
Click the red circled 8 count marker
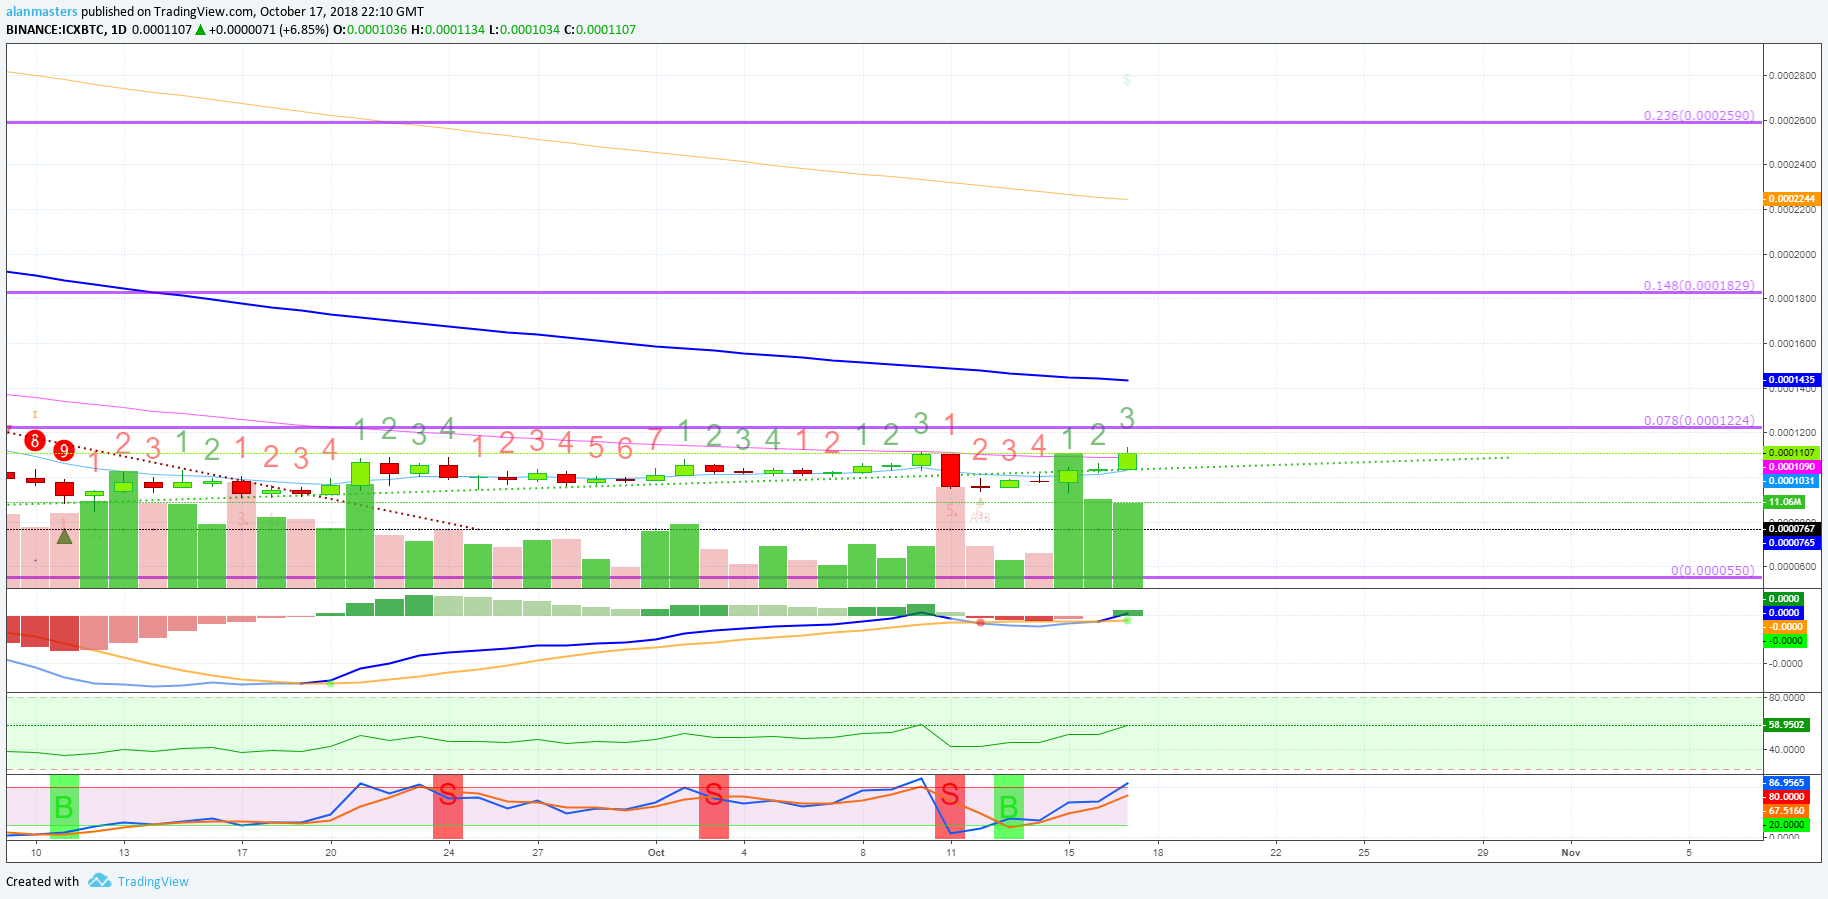tap(35, 440)
